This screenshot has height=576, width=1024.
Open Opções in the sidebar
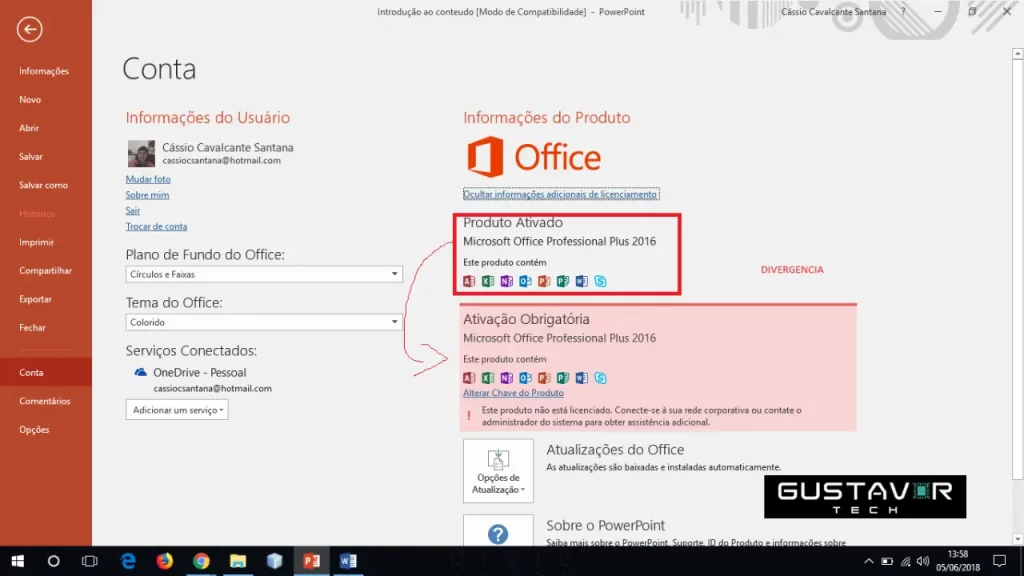pyautogui.click(x=34, y=430)
